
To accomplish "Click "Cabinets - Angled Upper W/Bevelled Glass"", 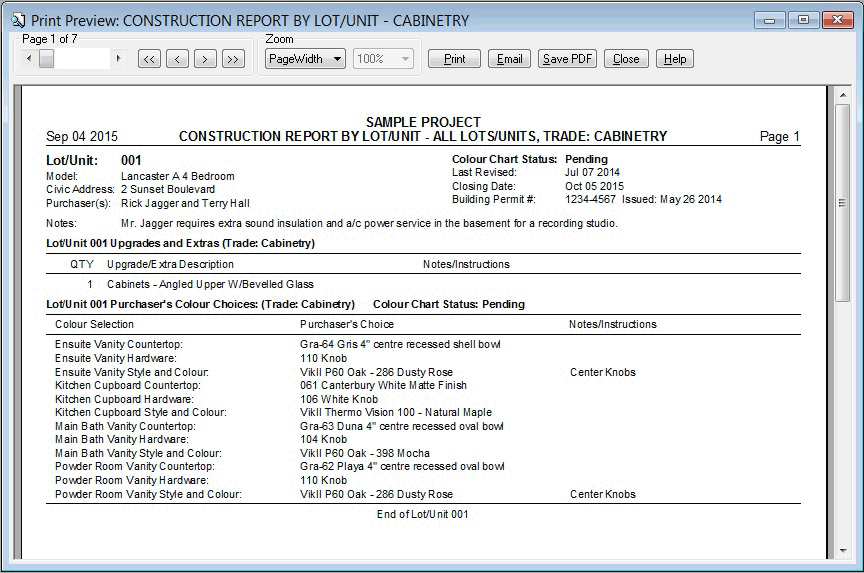I will coord(210,285).
